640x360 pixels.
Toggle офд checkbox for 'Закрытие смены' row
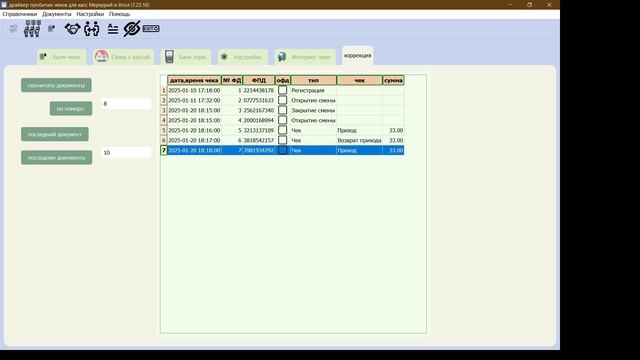pos(282,110)
